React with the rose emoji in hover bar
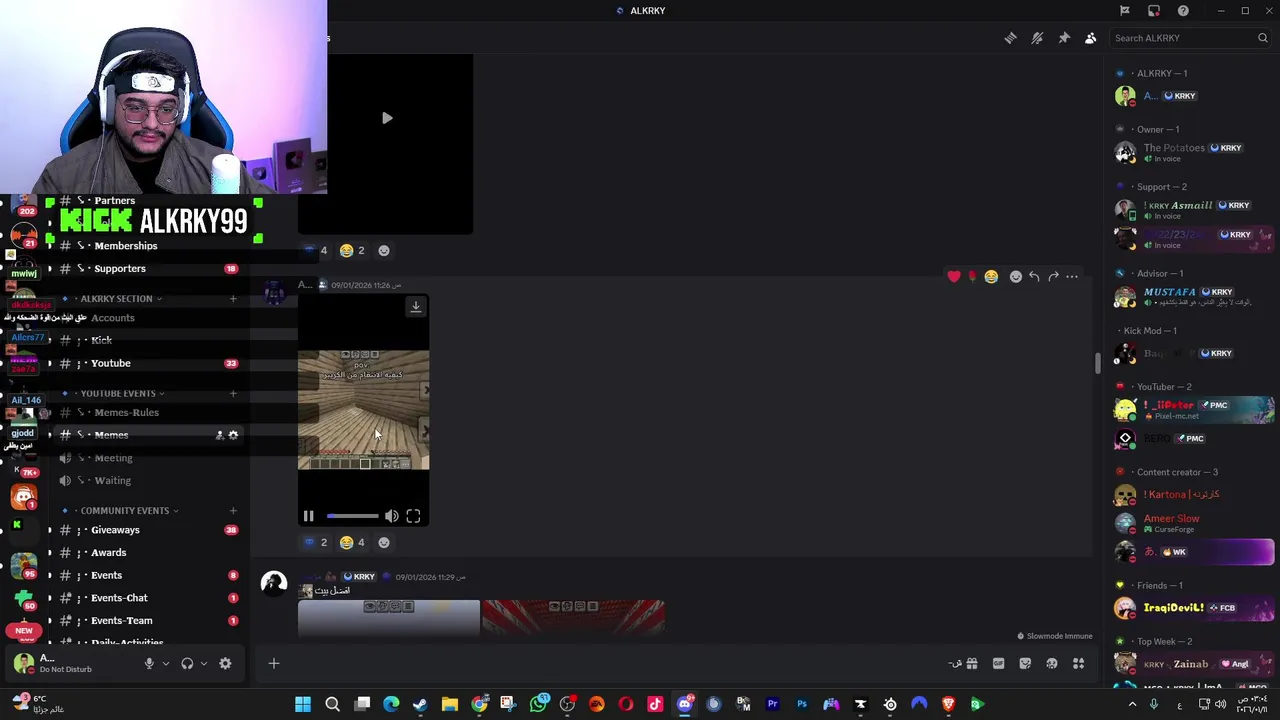Image resolution: width=1280 pixels, height=720 pixels. coord(972,276)
